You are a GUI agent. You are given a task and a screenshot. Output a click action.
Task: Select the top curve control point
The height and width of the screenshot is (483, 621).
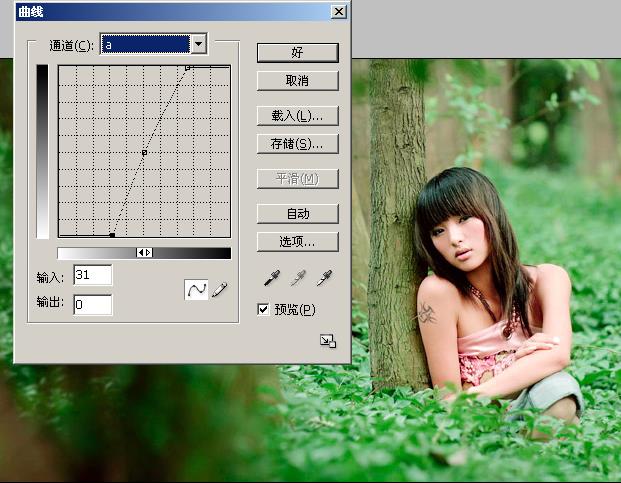(187, 68)
